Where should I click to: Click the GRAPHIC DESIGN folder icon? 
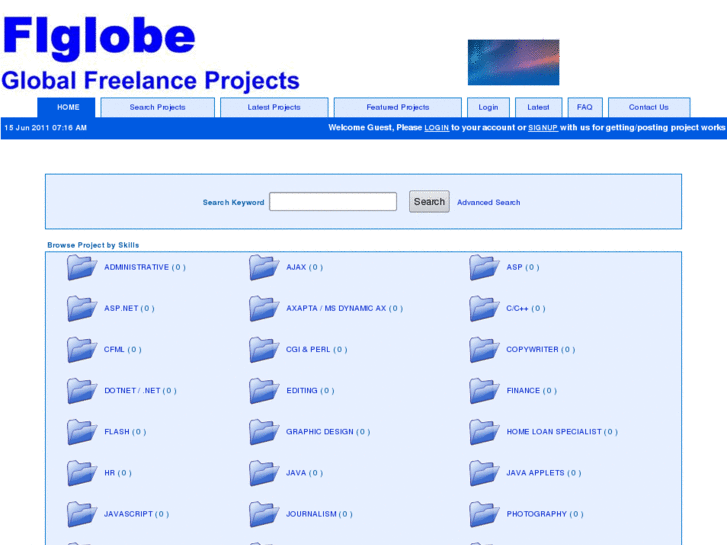(264, 432)
